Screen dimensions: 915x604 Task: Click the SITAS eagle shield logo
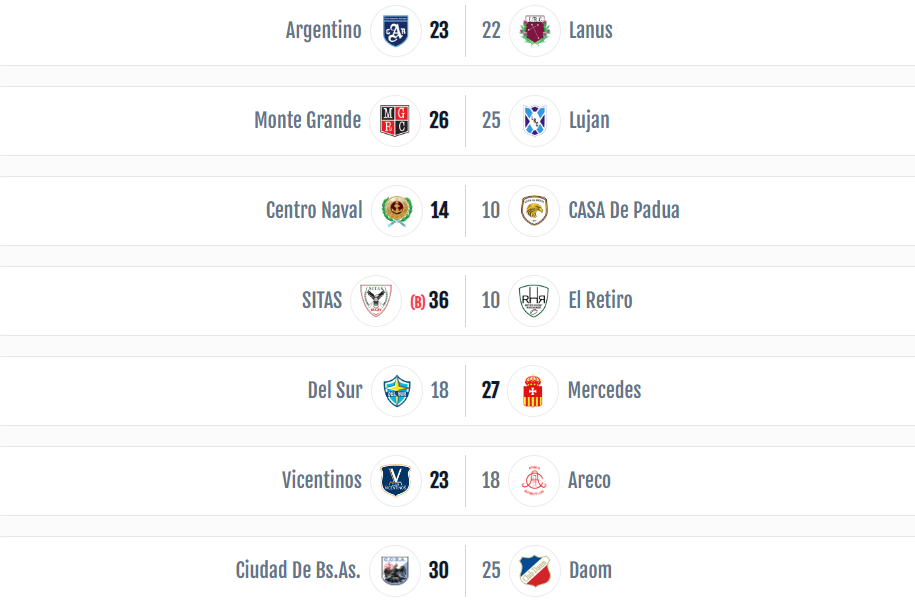(376, 301)
